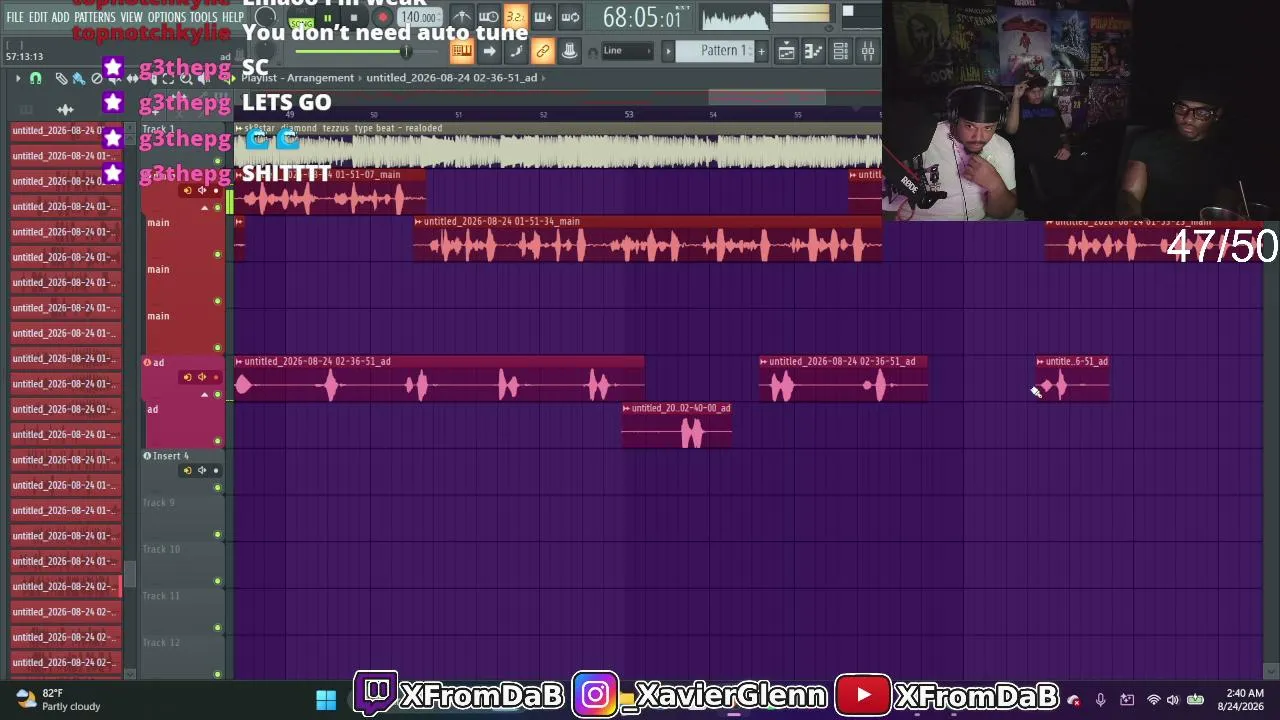
Task: Toggle the note/clip grouping icon
Action: [x=516, y=51]
